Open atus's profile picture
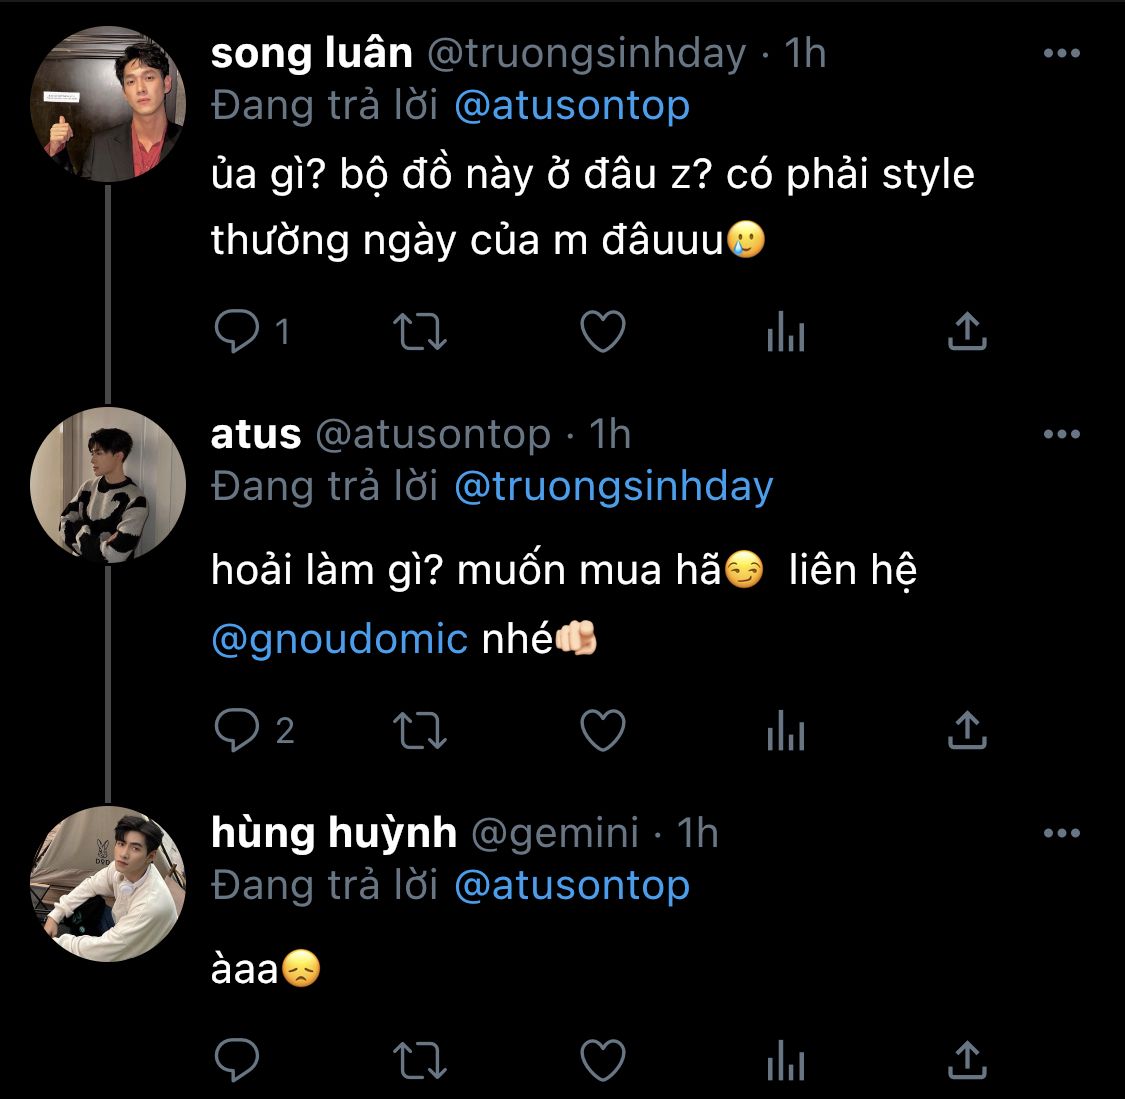The image size is (1125, 1099). point(108,484)
